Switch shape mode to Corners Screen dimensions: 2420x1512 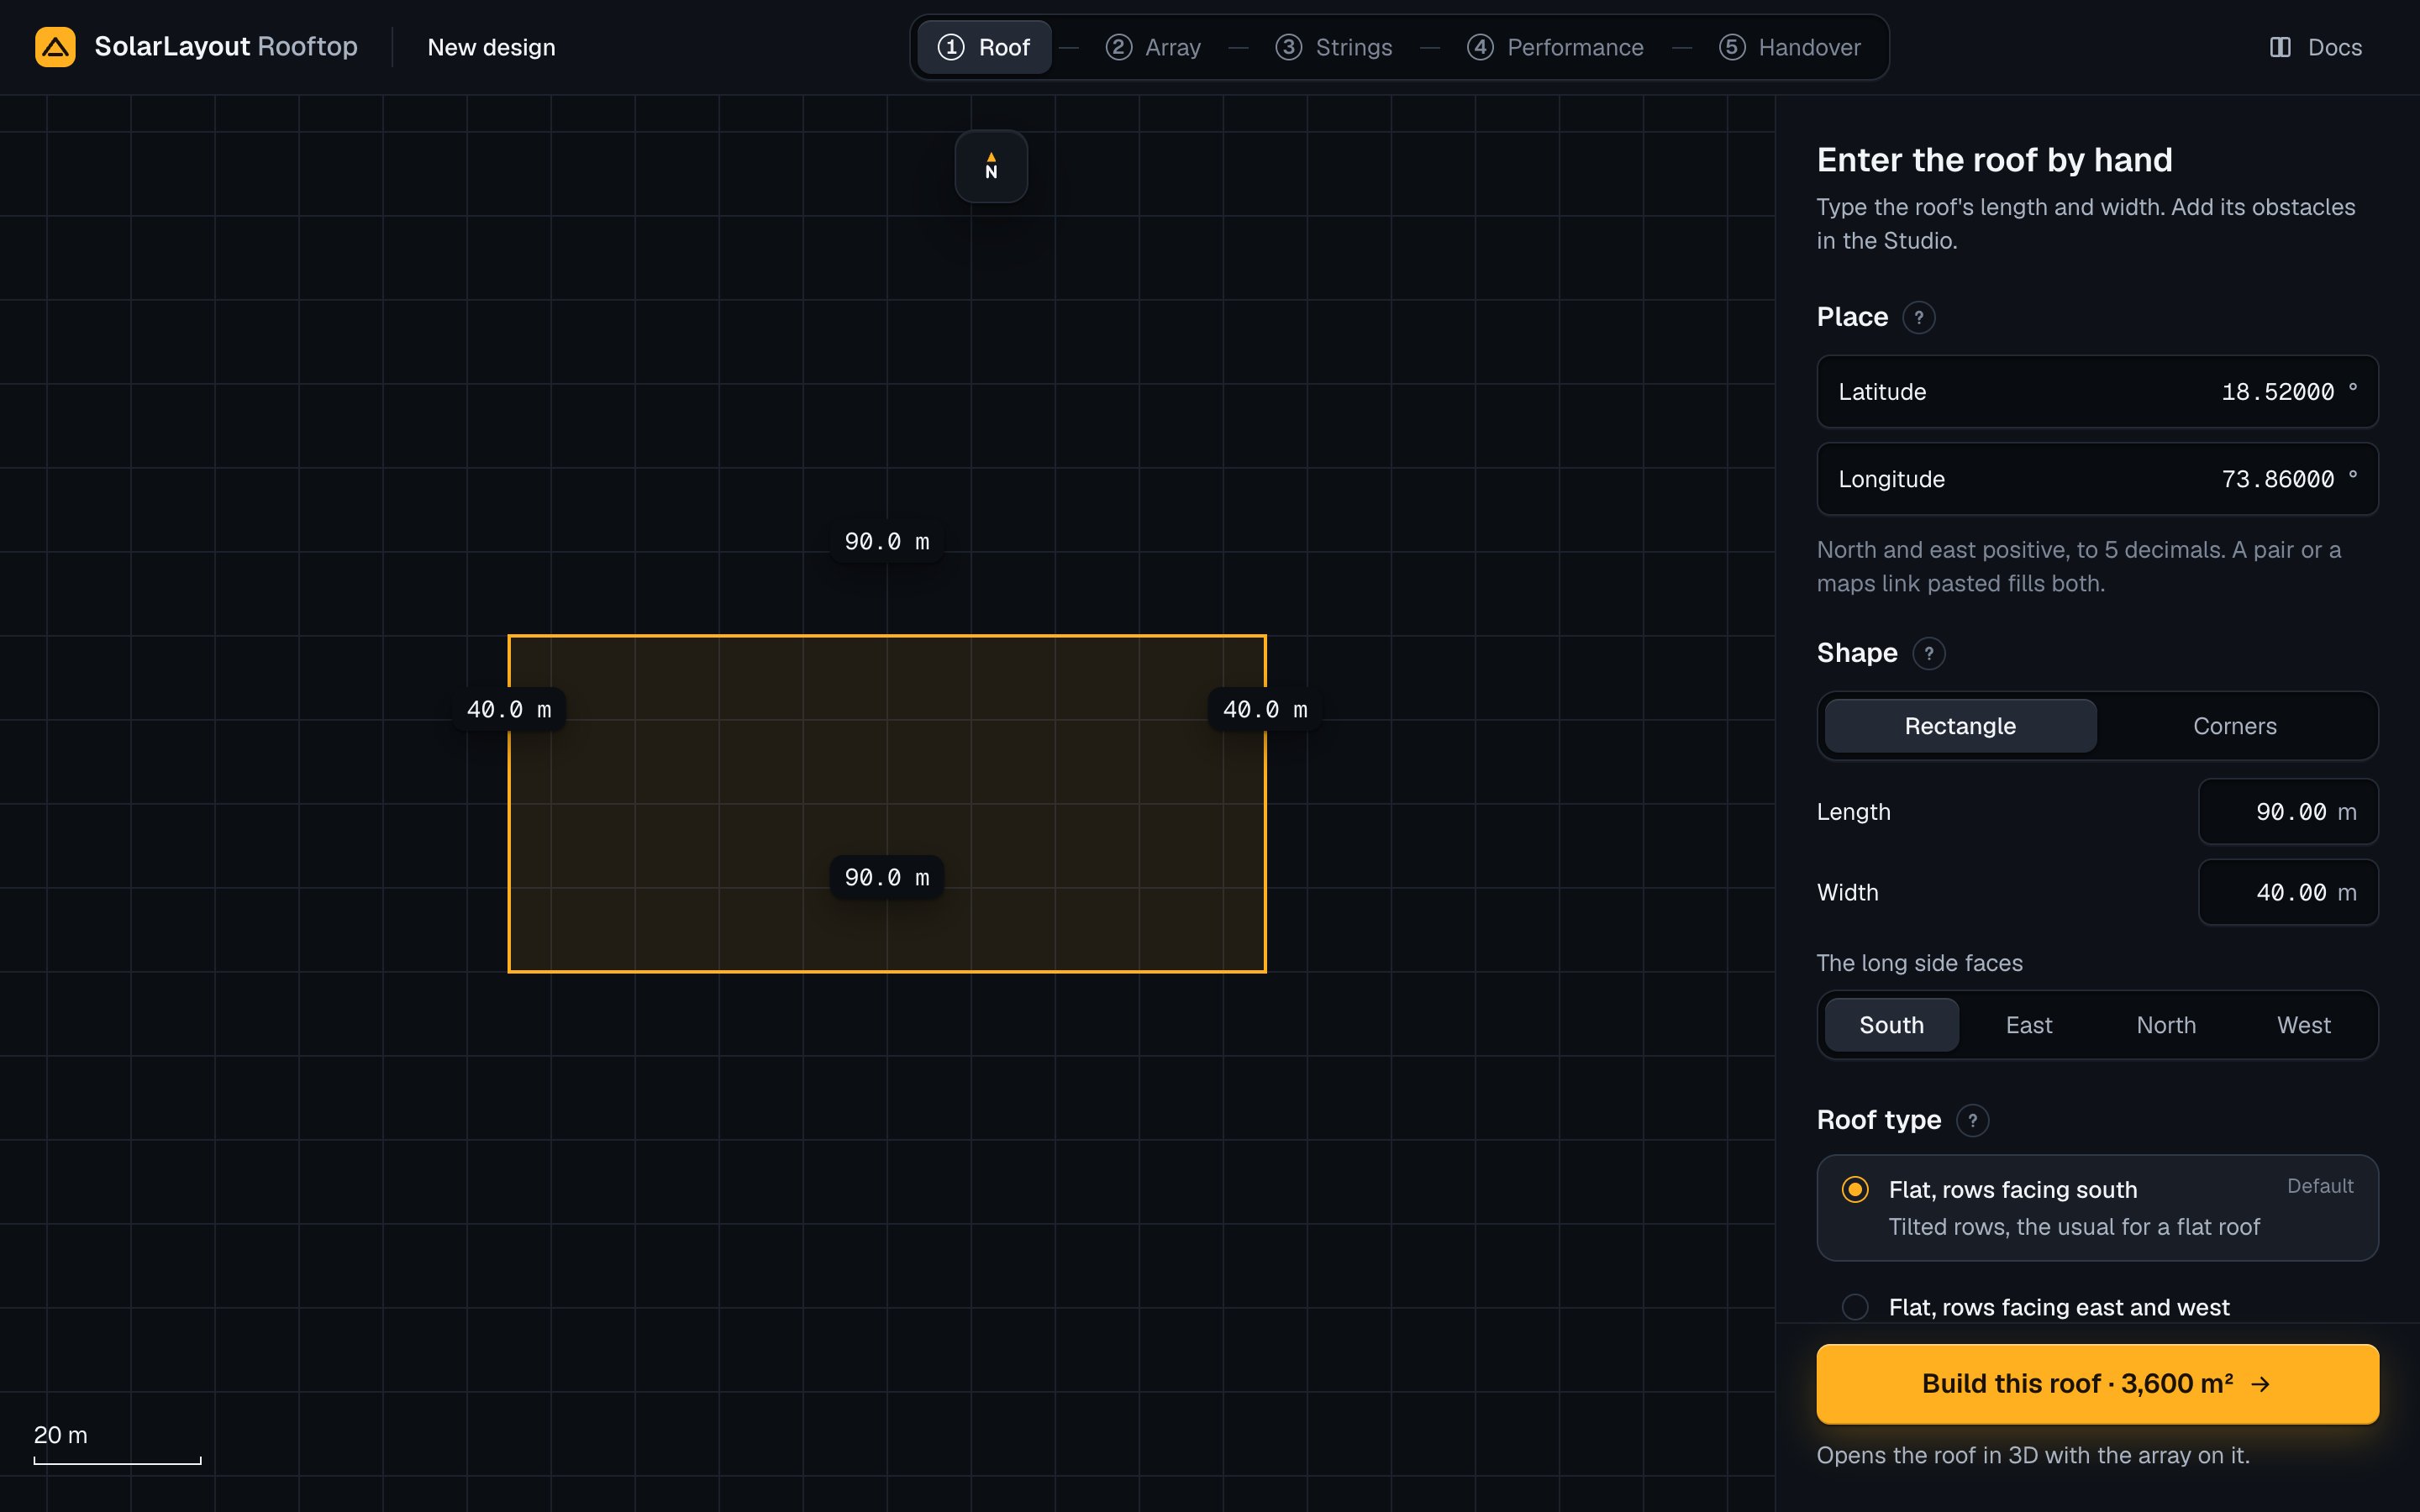(x=2234, y=726)
